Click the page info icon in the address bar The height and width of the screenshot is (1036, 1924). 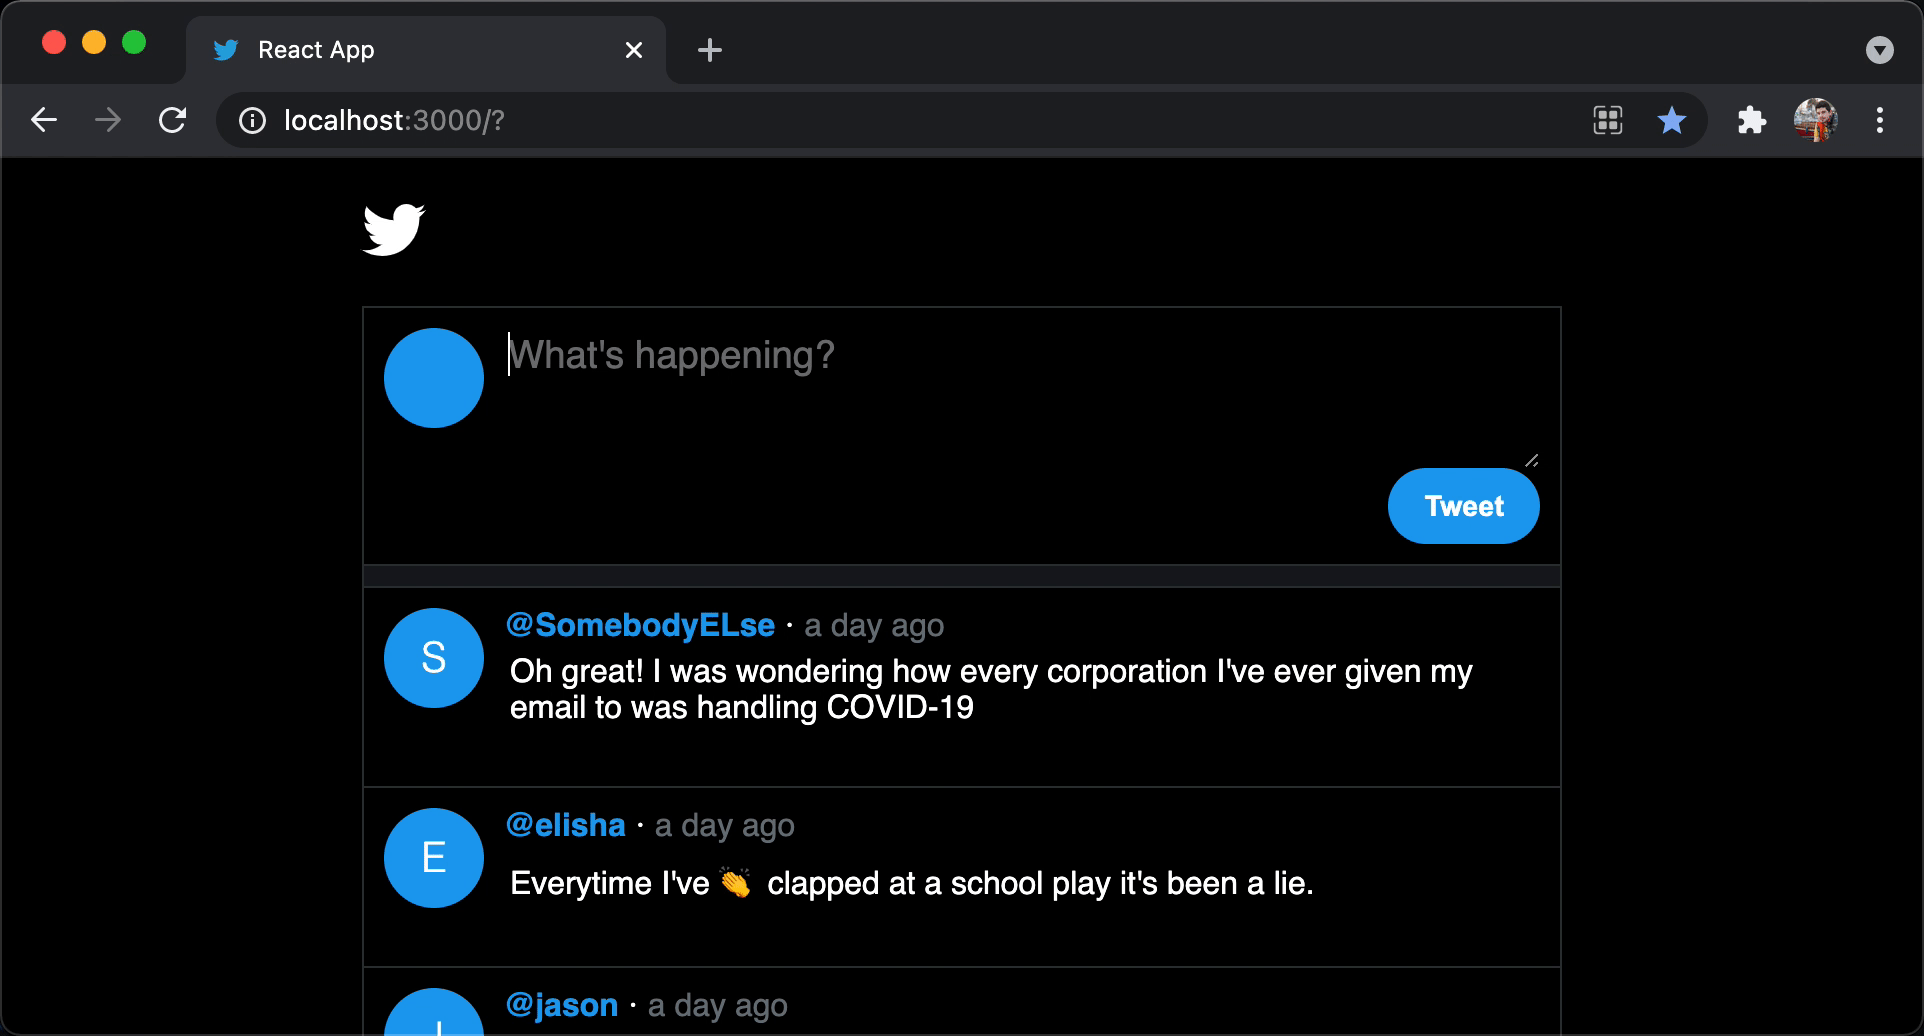coord(250,120)
